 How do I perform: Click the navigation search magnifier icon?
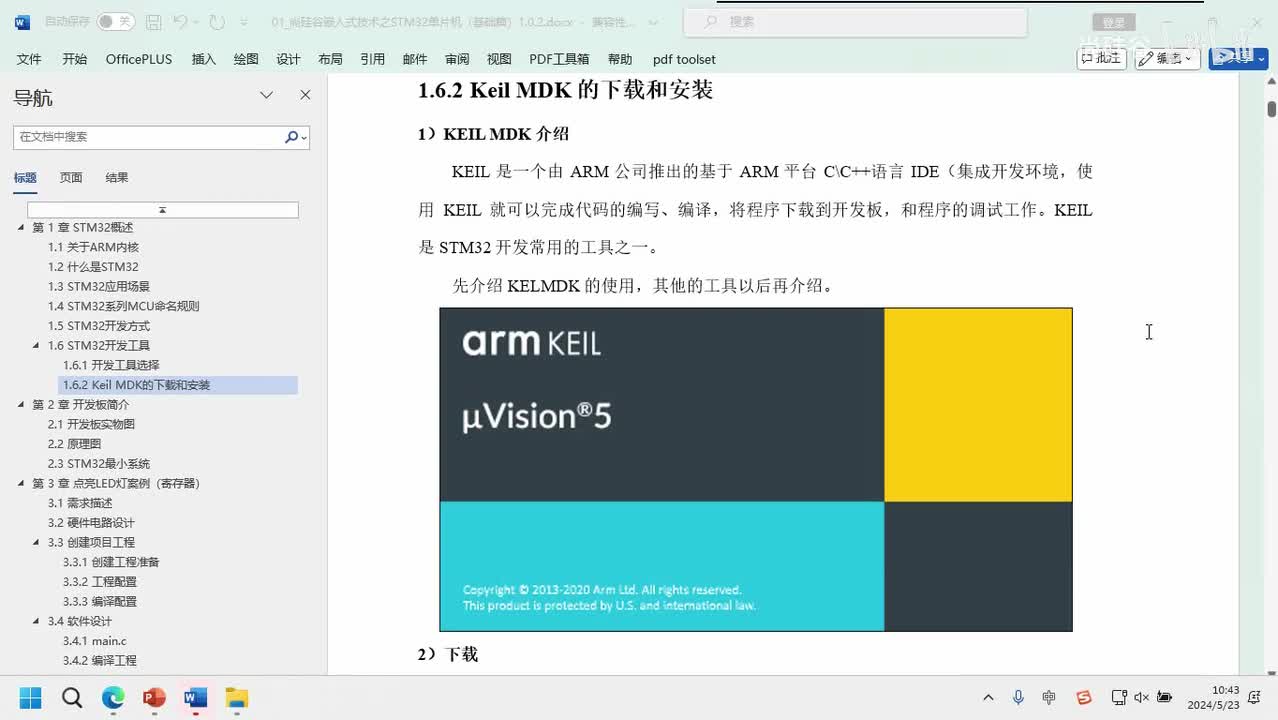(x=291, y=137)
